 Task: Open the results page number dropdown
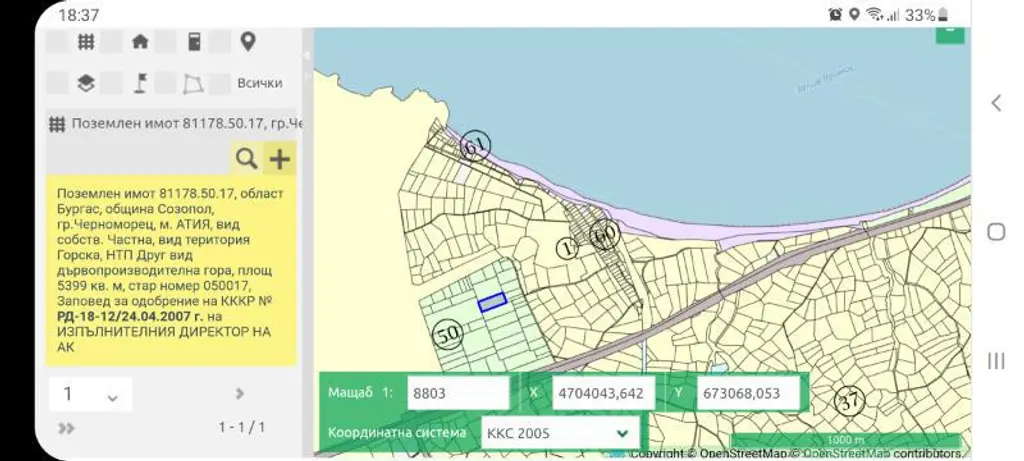[90, 394]
